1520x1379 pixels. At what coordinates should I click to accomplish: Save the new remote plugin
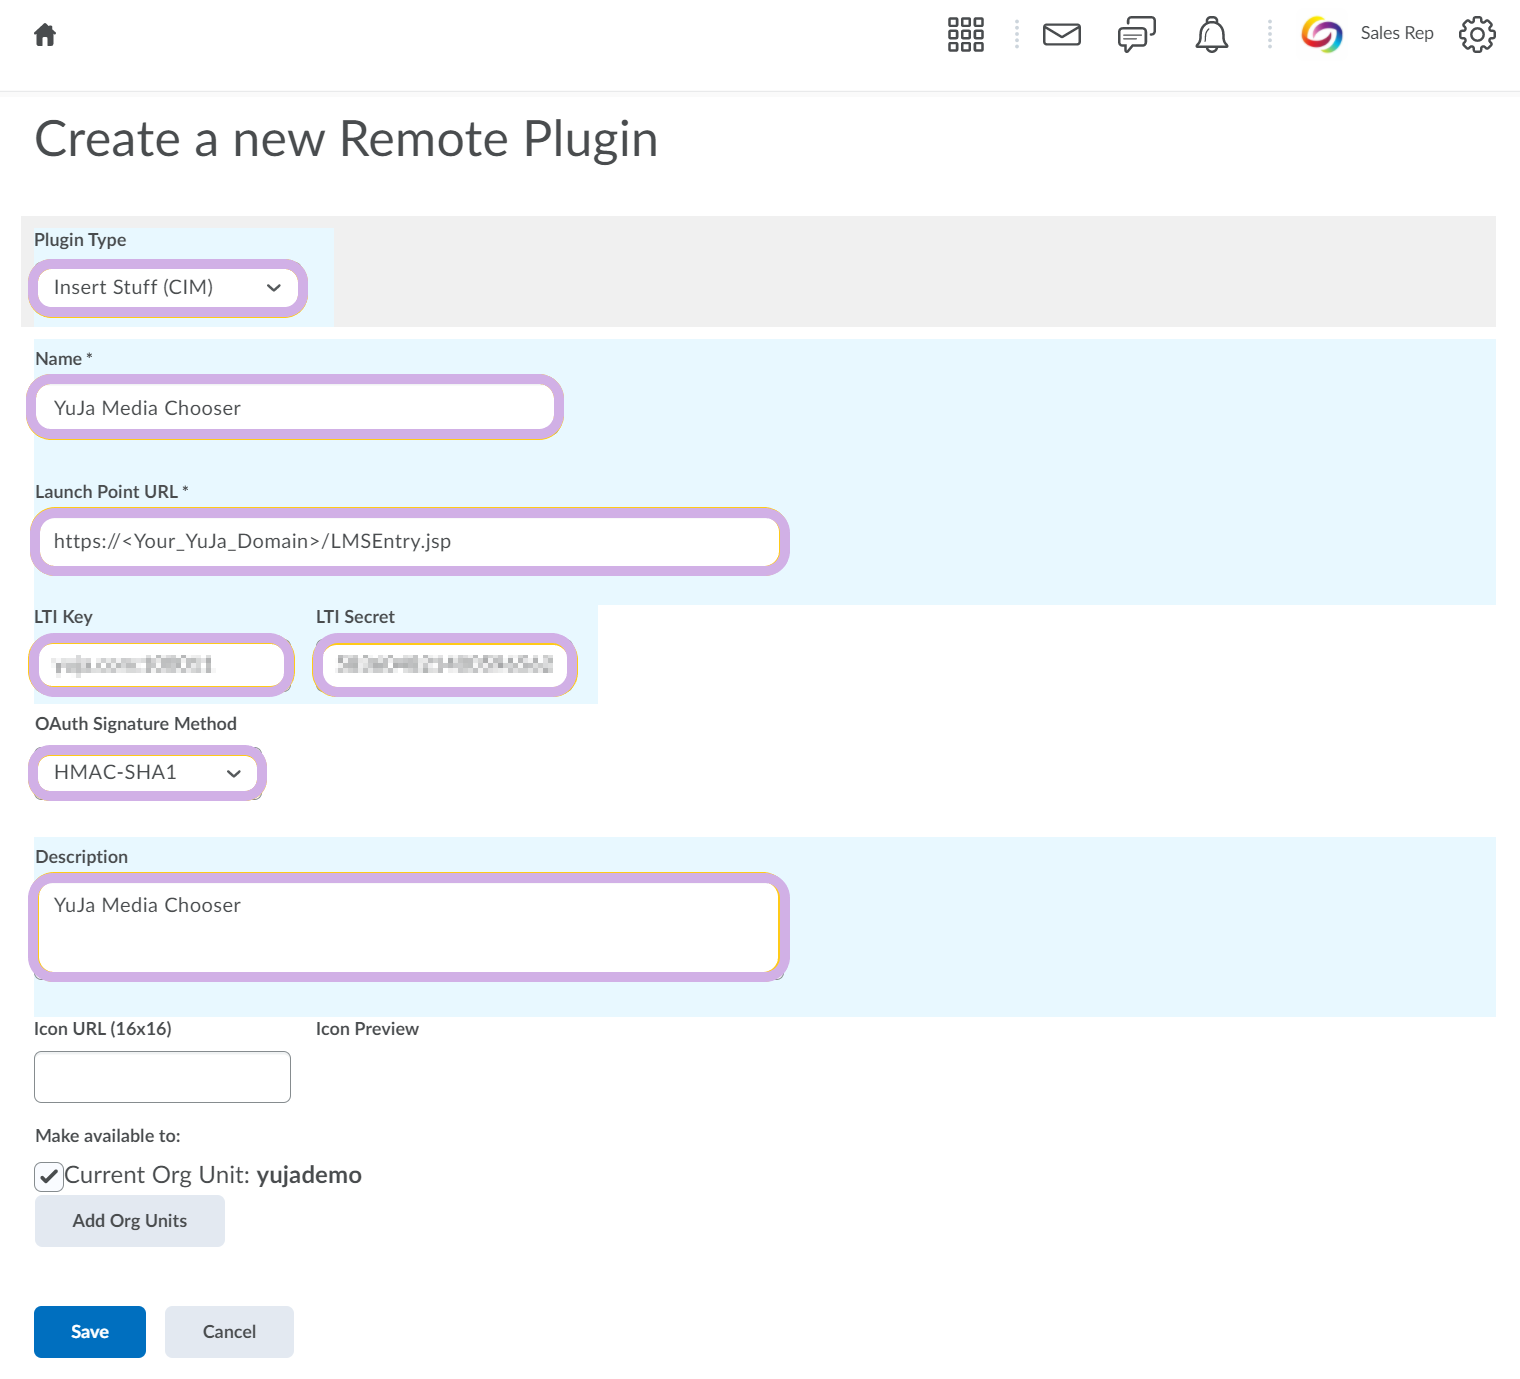point(90,1332)
